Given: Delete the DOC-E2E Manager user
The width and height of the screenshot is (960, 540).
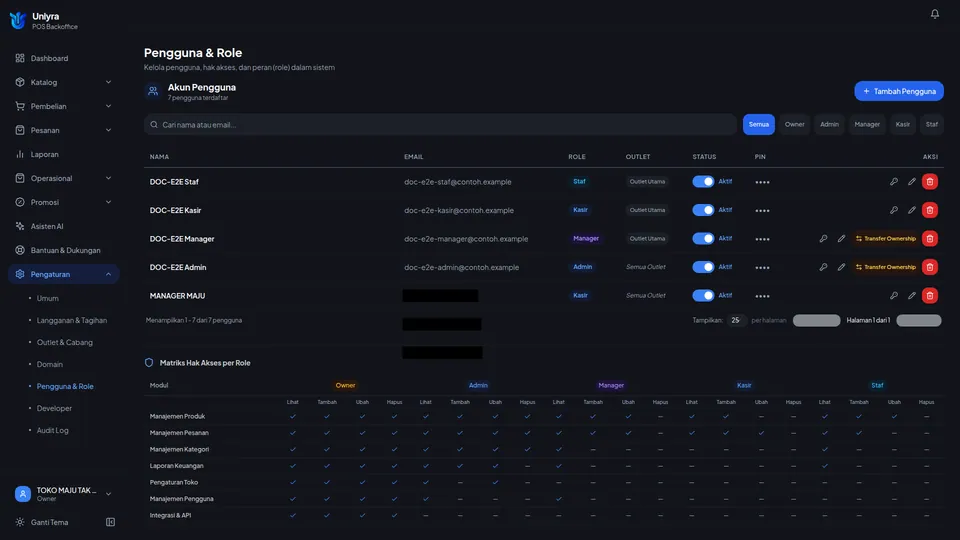Looking at the screenshot, I should [x=929, y=239].
